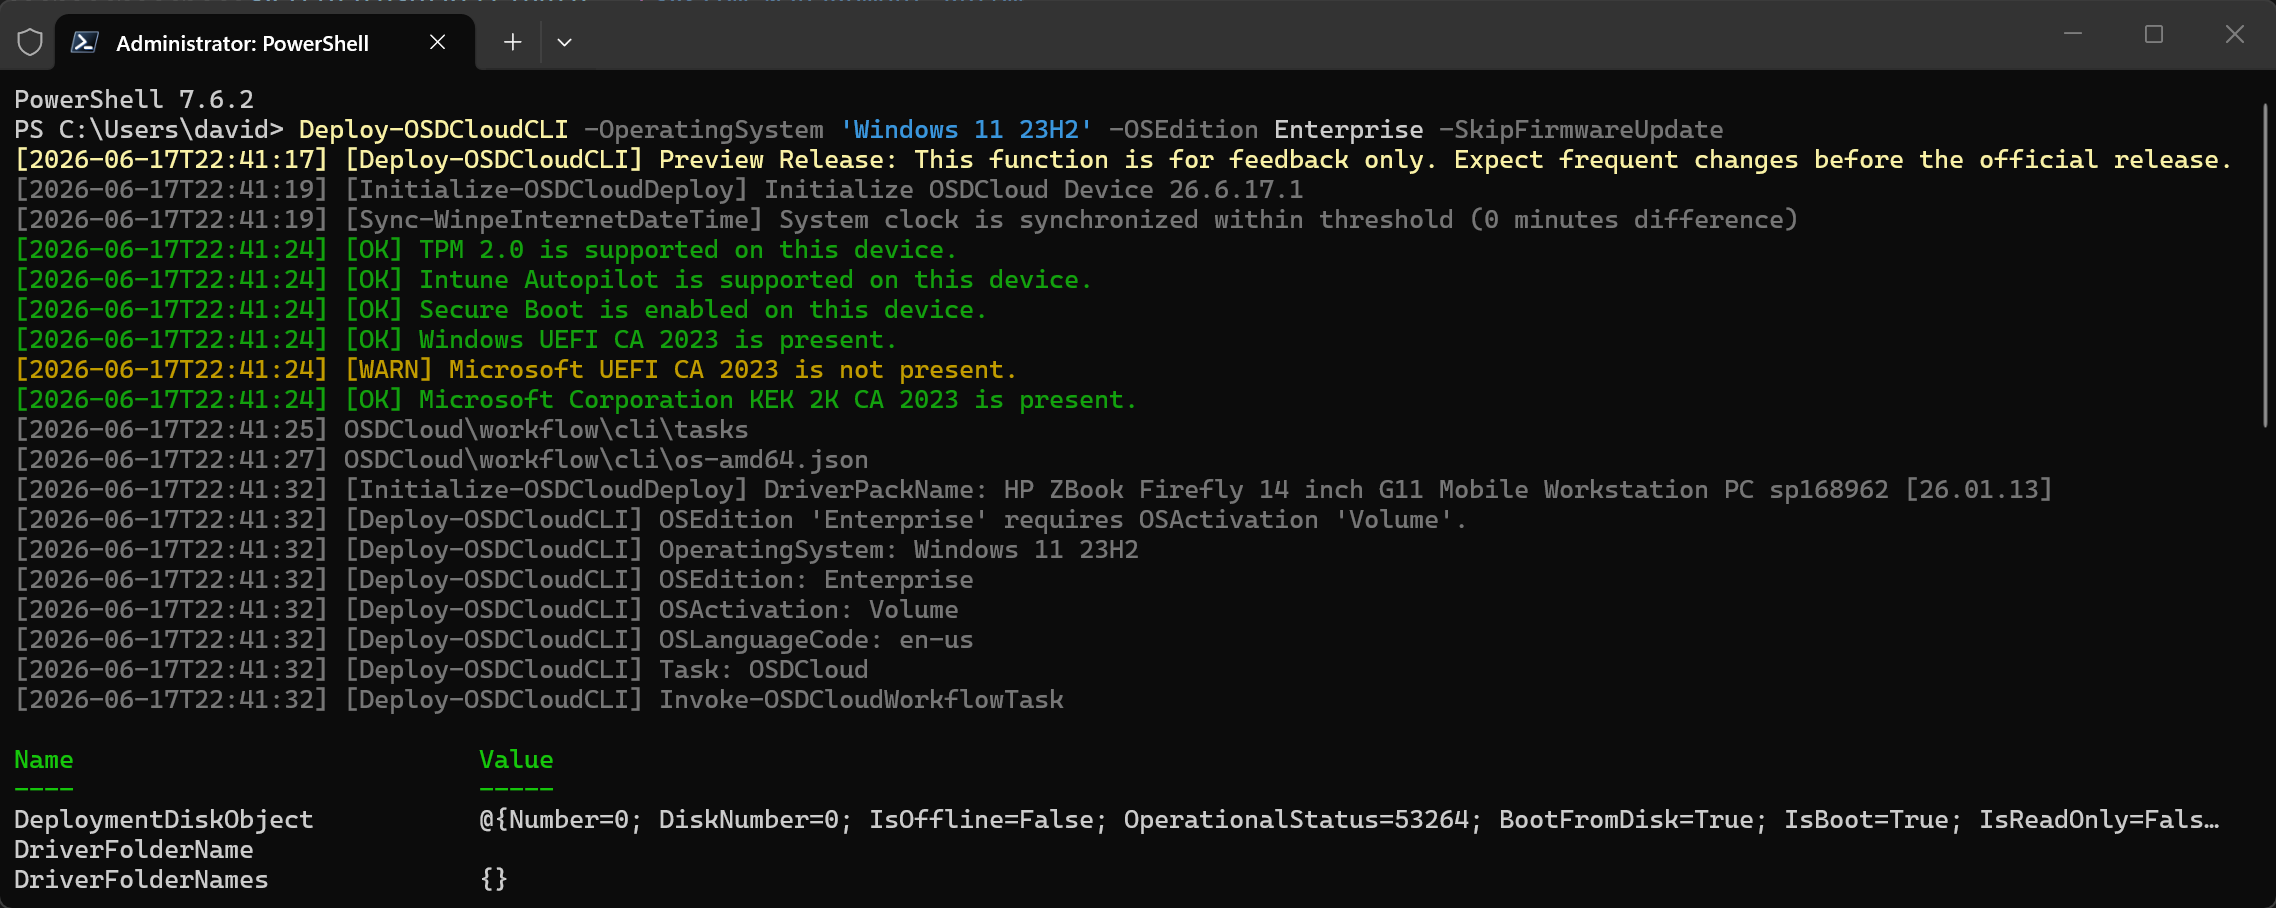Click the PowerShell icon on the tab
Image resolution: width=2276 pixels, height=908 pixels.
(85, 42)
